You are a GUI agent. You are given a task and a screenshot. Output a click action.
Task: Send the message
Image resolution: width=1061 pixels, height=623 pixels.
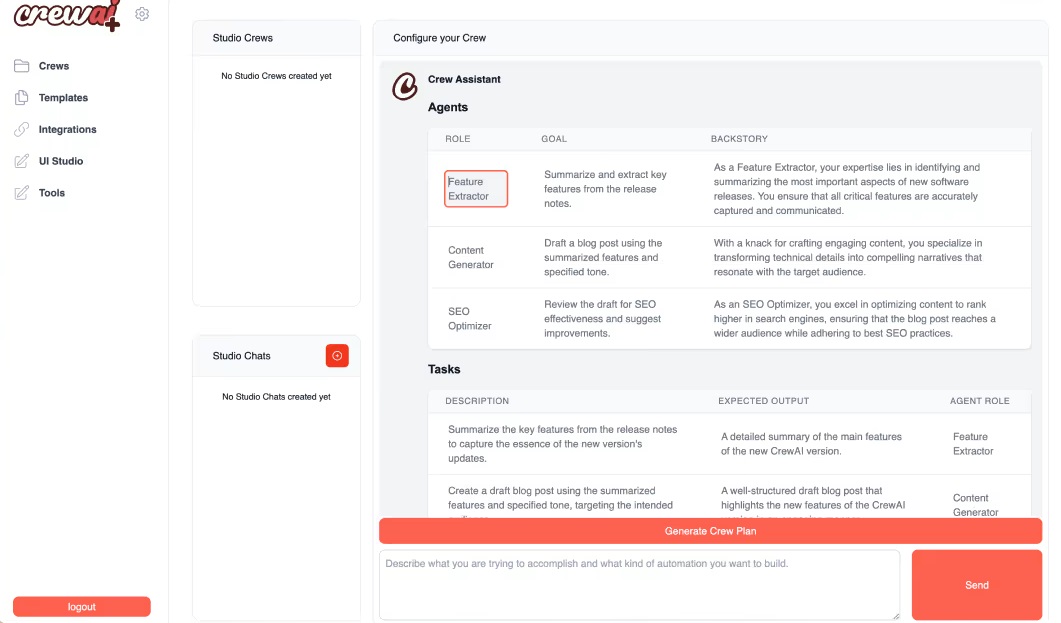point(976,585)
